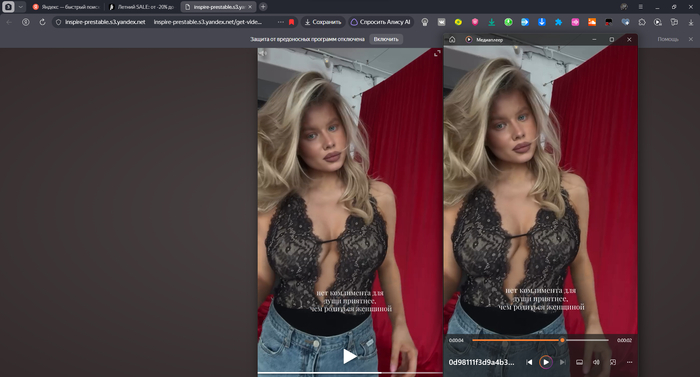
Task: Click the Сохранить download button
Action: click(x=323, y=22)
